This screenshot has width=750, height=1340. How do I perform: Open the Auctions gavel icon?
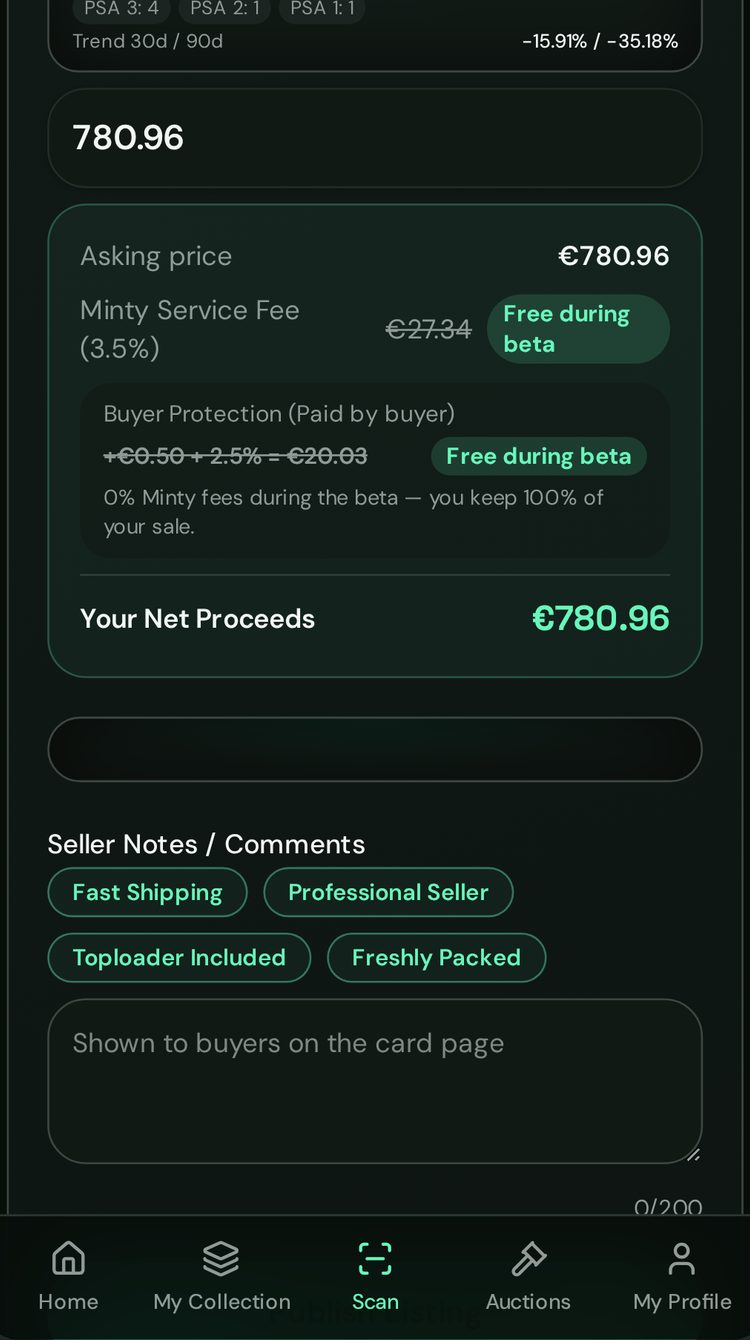click(528, 1259)
